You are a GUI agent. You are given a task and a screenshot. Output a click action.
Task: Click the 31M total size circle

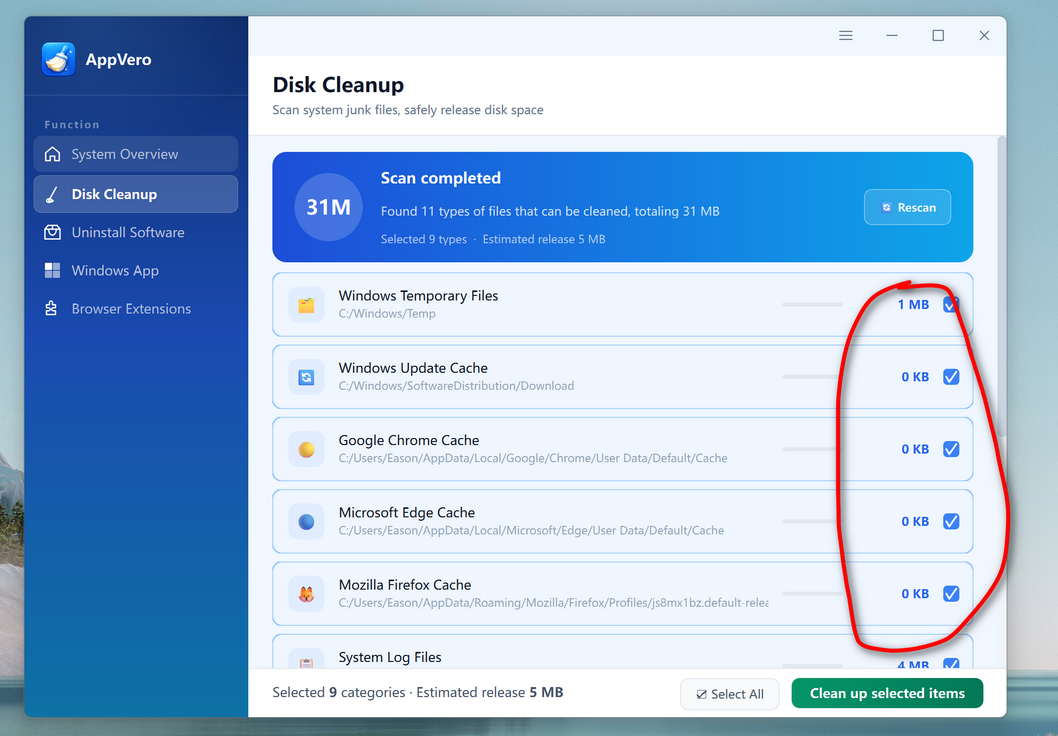tap(329, 207)
